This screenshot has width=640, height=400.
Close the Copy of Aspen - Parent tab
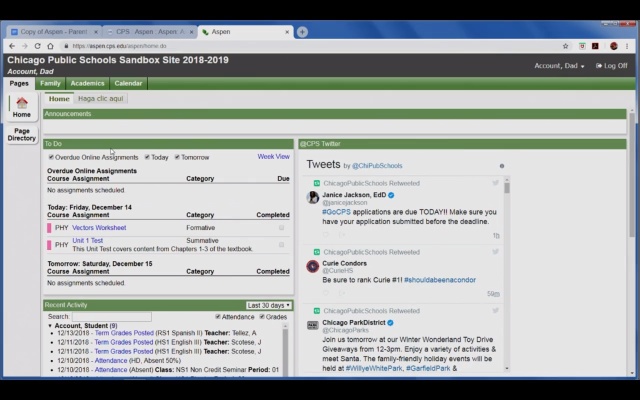click(x=96, y=32)
